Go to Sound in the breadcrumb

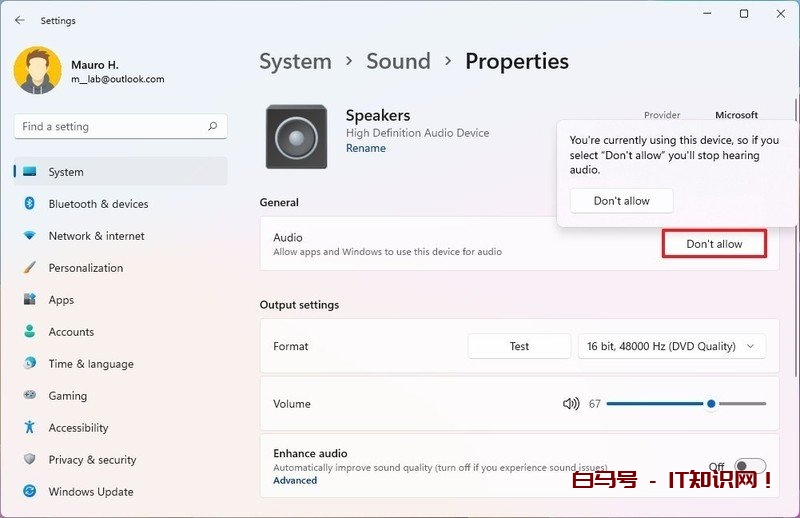(x=398, y=61)
